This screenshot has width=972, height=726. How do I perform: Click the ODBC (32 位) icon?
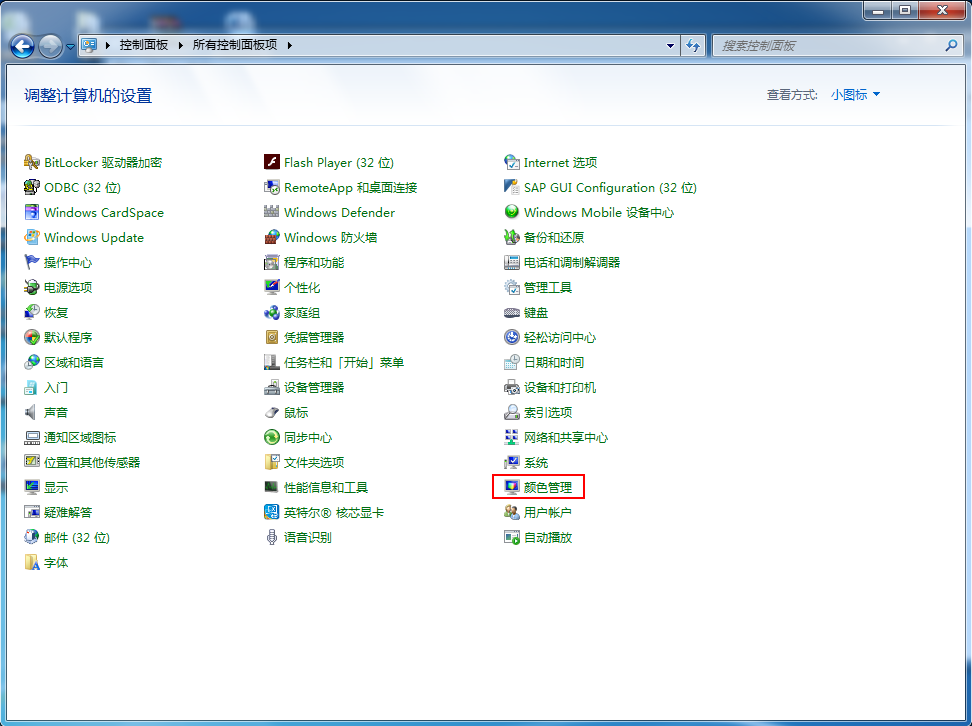click(x=32, y=187)
